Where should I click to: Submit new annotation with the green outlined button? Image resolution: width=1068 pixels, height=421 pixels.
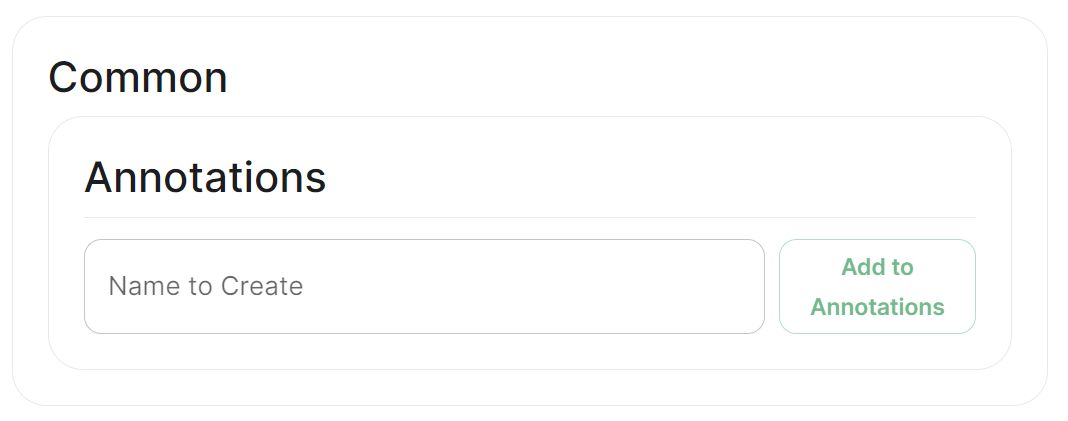pos(877,287)
